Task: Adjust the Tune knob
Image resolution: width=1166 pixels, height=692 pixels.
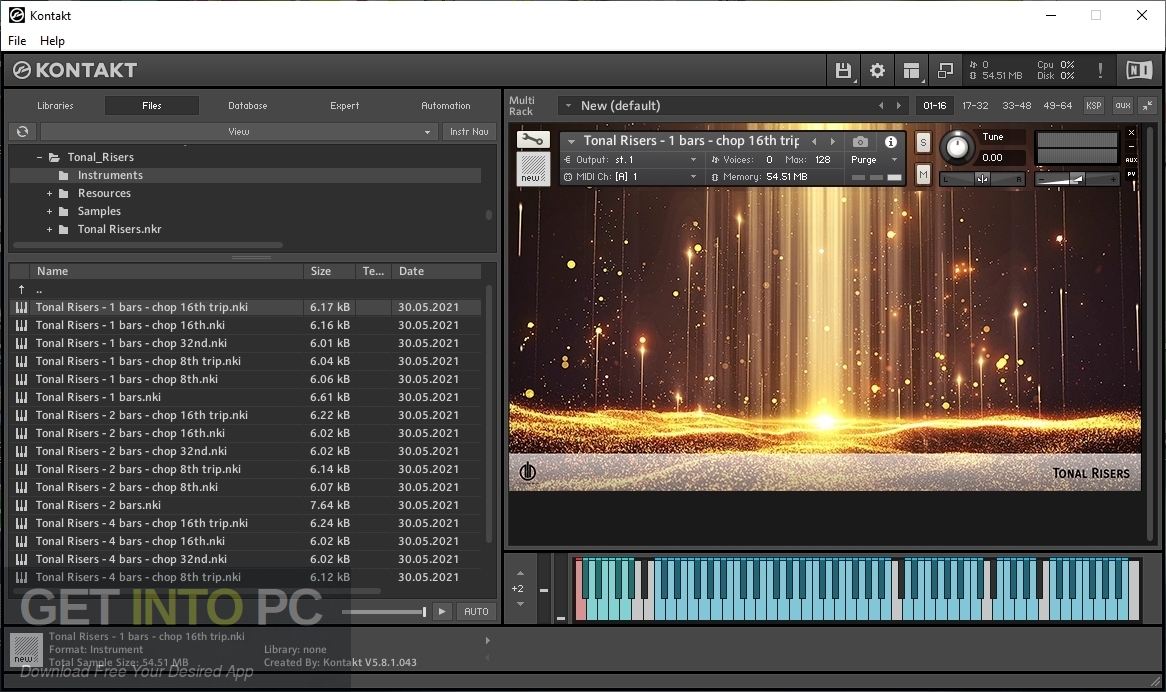Action: click(957, 147)
